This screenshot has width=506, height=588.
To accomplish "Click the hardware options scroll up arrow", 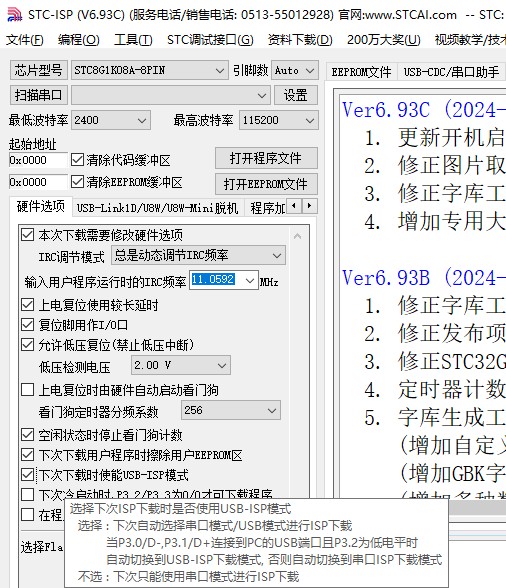I will point(298,236).
